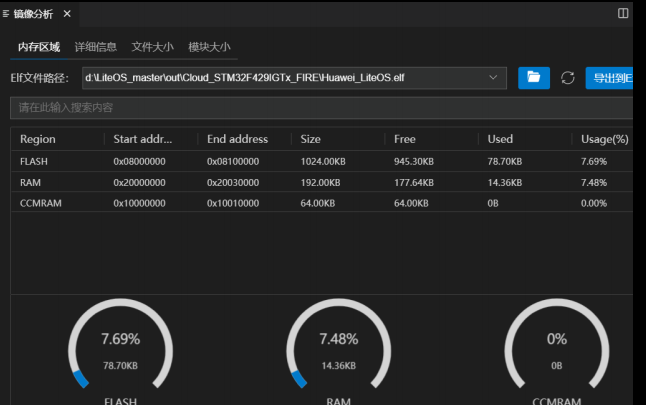Select the RAM row name cell

click(30, 183)
